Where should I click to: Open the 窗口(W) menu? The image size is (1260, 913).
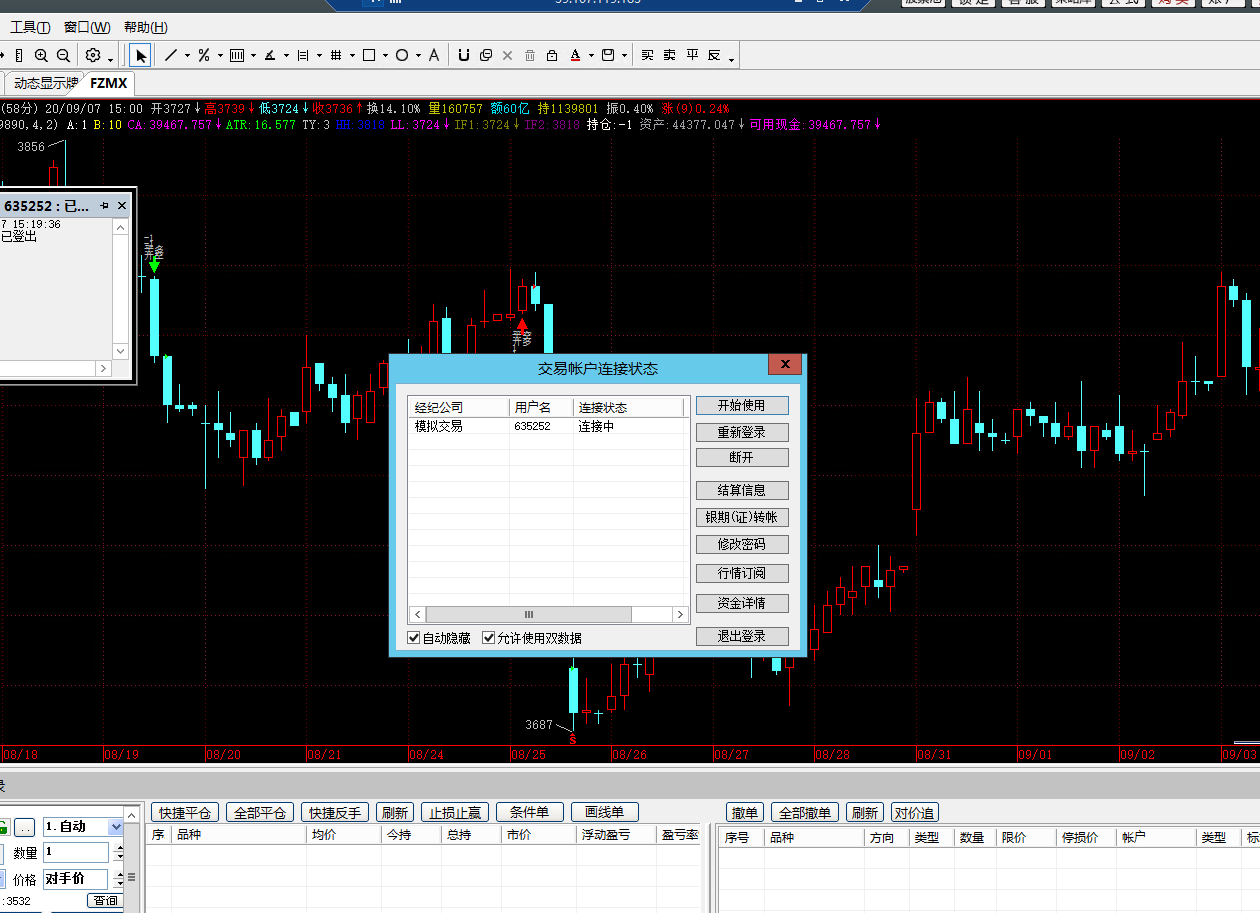88,27
